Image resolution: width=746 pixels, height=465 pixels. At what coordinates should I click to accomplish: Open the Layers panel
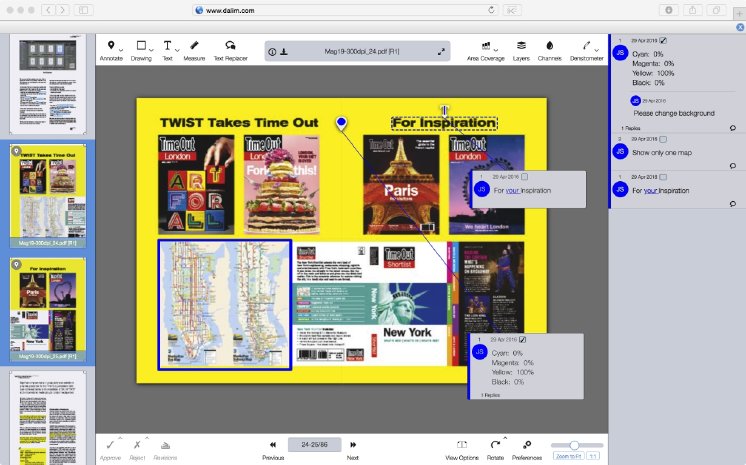521,46
